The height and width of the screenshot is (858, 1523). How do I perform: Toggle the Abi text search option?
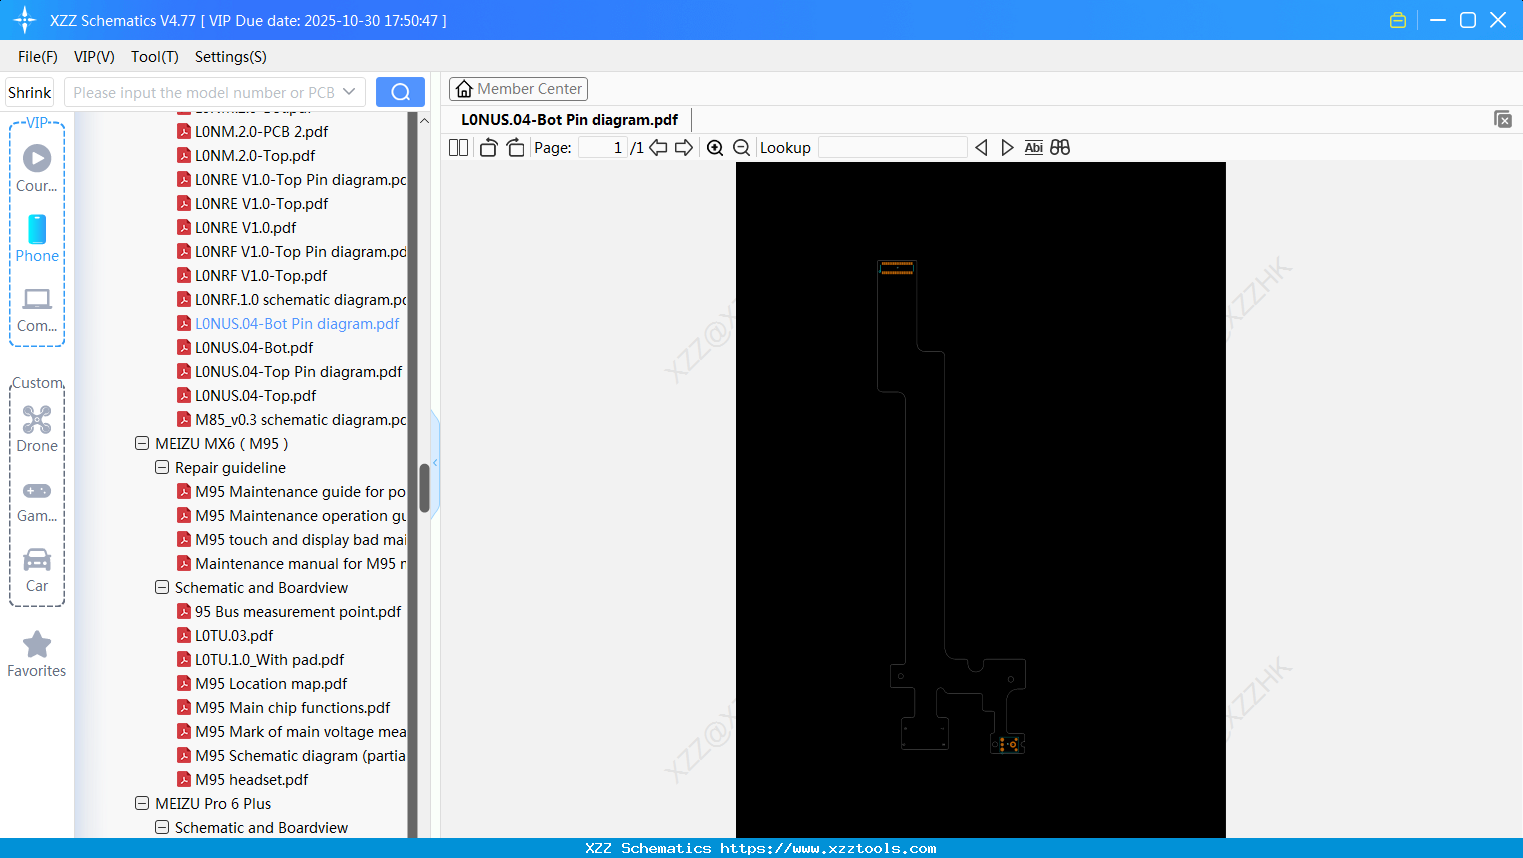coord(1033,147)
